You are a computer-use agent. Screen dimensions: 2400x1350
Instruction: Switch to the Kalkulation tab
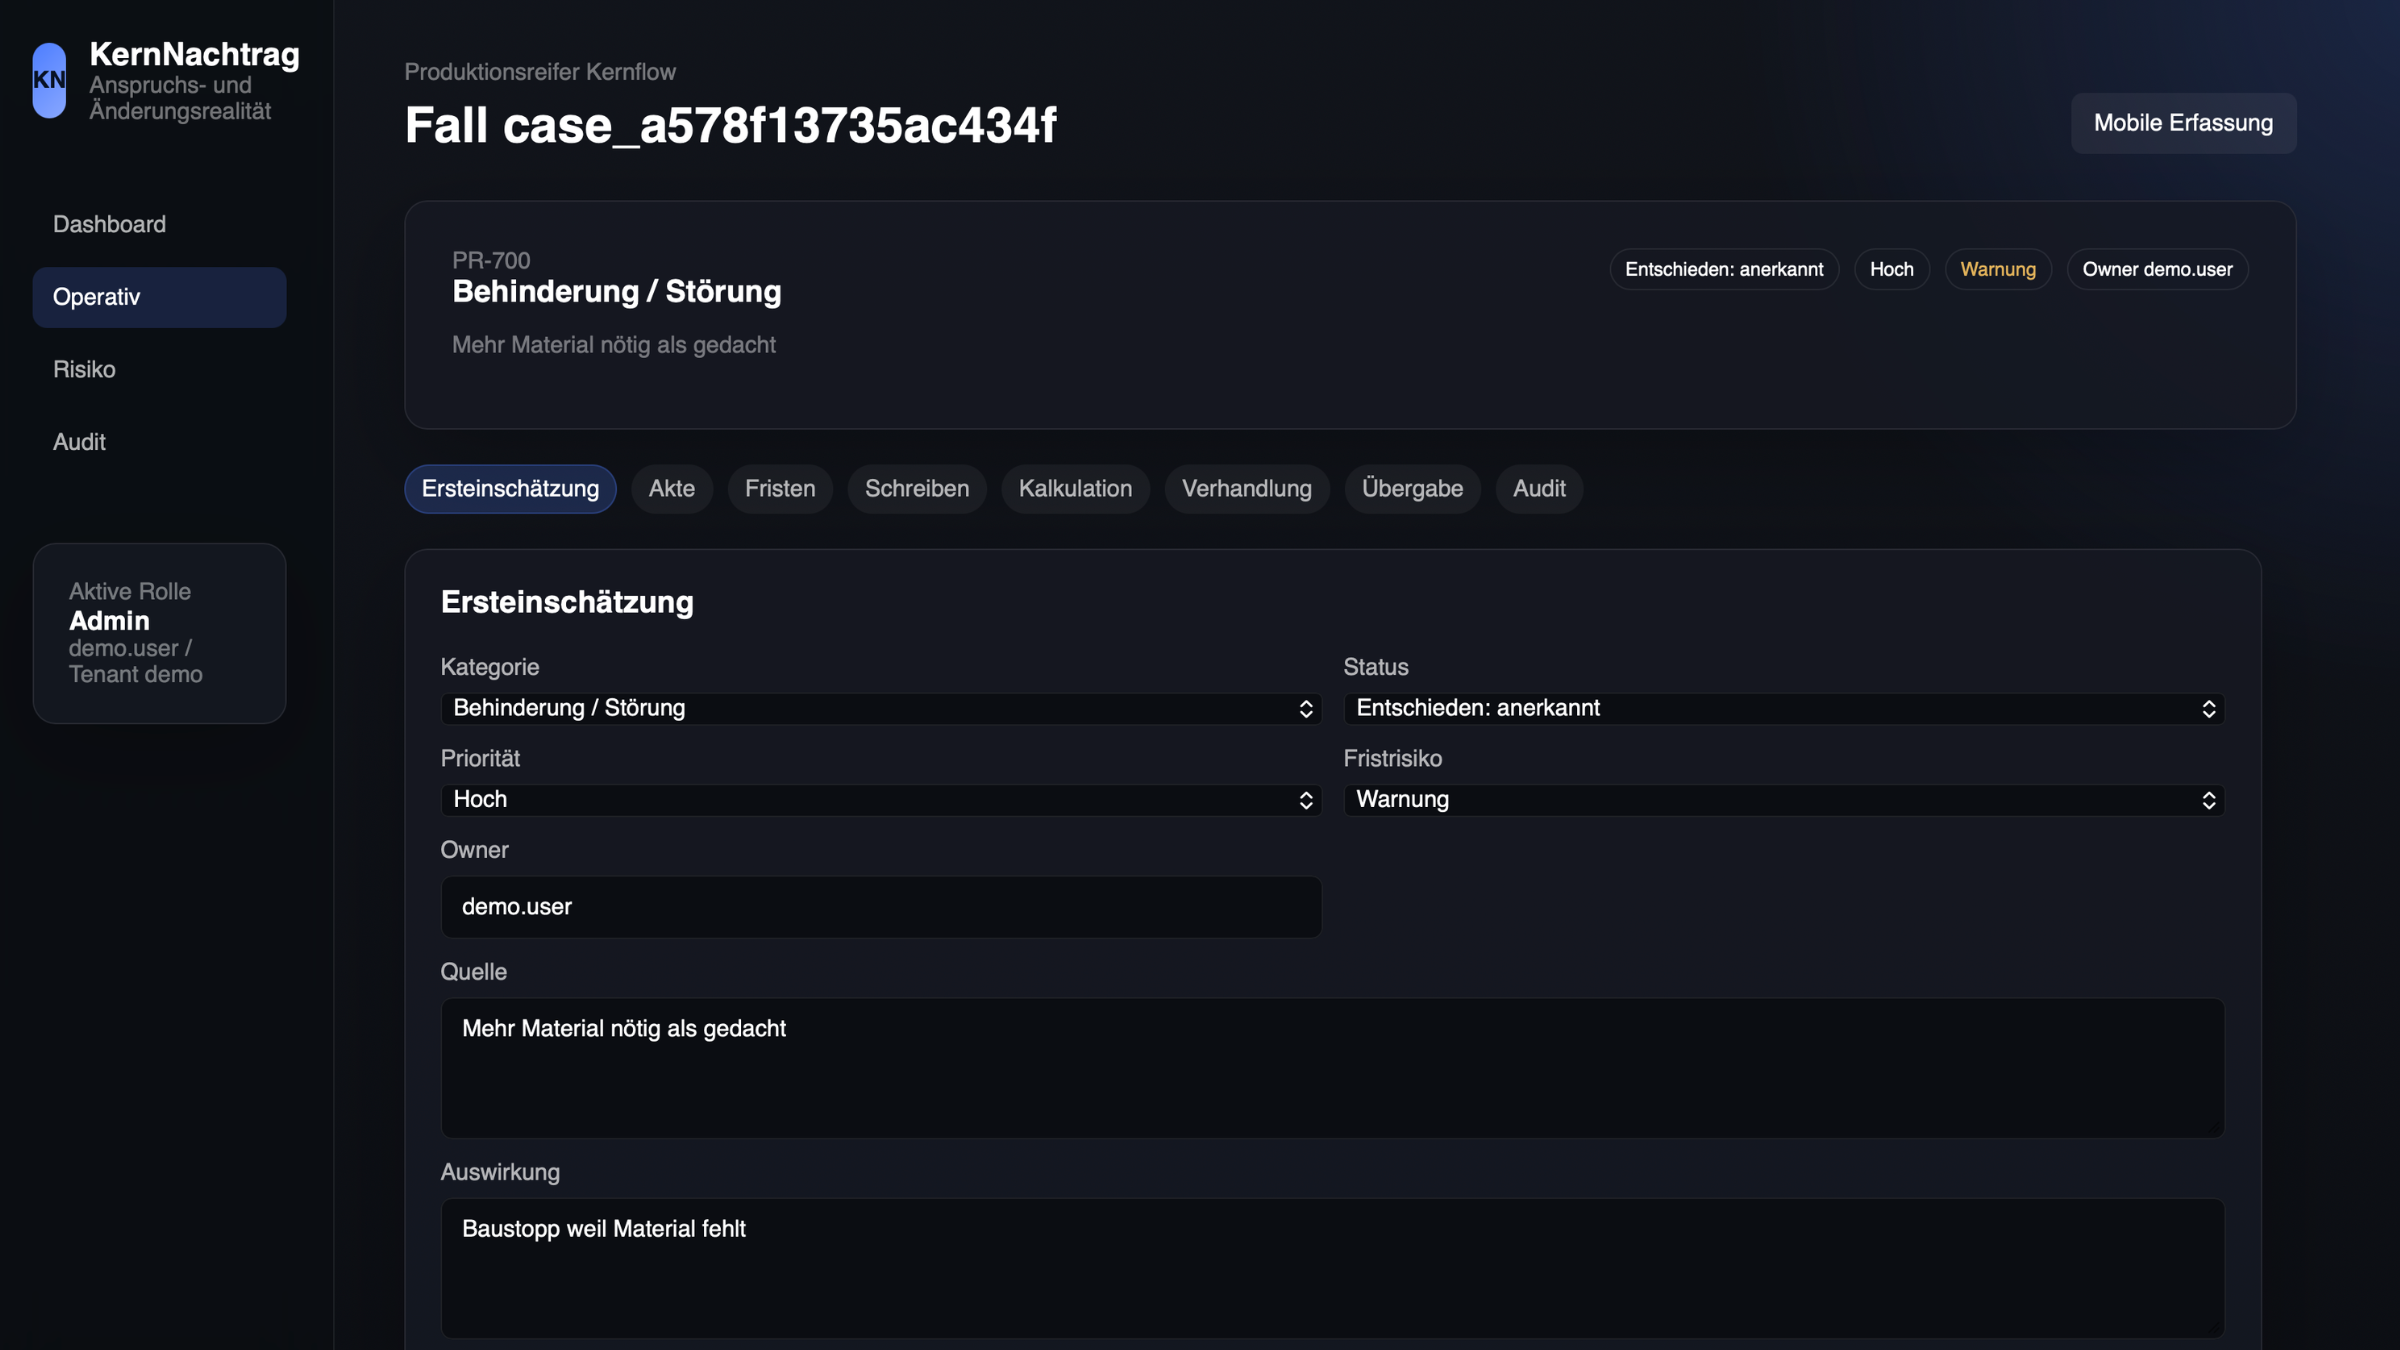[1075, 489]
